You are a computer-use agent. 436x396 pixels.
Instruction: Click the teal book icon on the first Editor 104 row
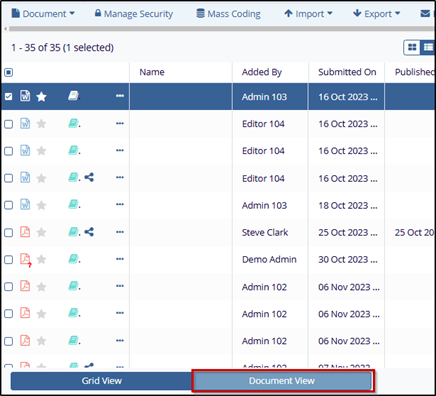coord(73,124)
